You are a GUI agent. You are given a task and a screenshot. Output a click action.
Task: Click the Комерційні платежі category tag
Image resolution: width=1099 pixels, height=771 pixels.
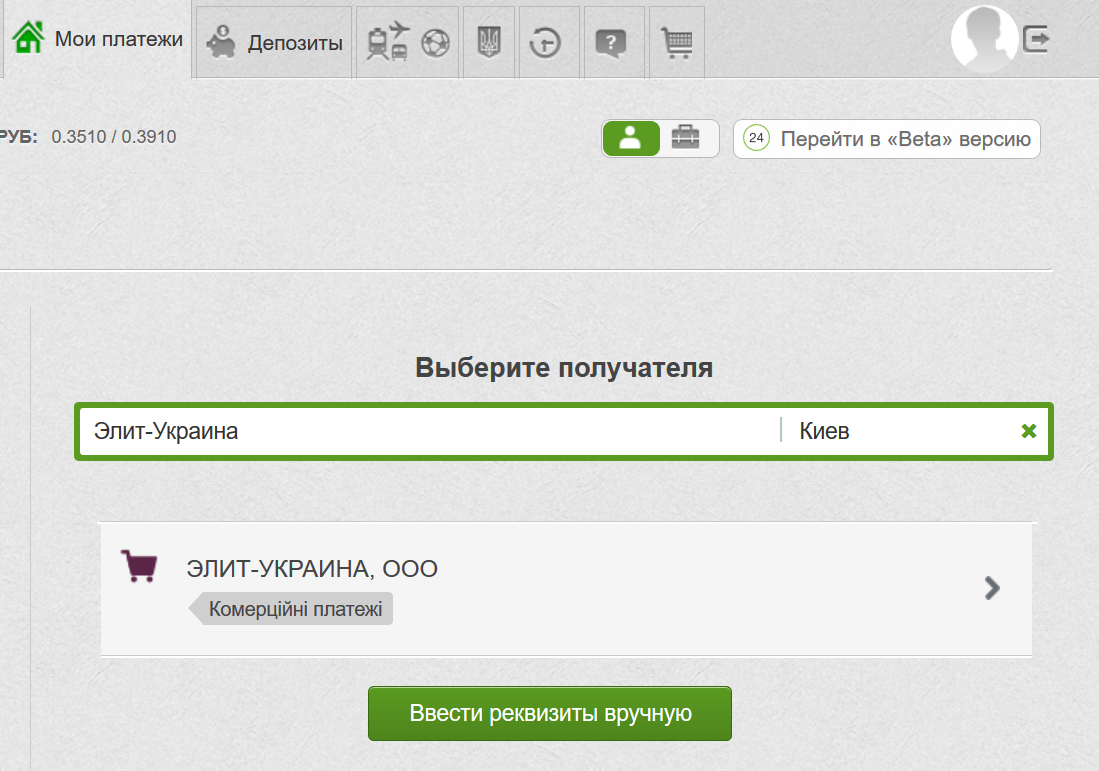click(295, 609)
